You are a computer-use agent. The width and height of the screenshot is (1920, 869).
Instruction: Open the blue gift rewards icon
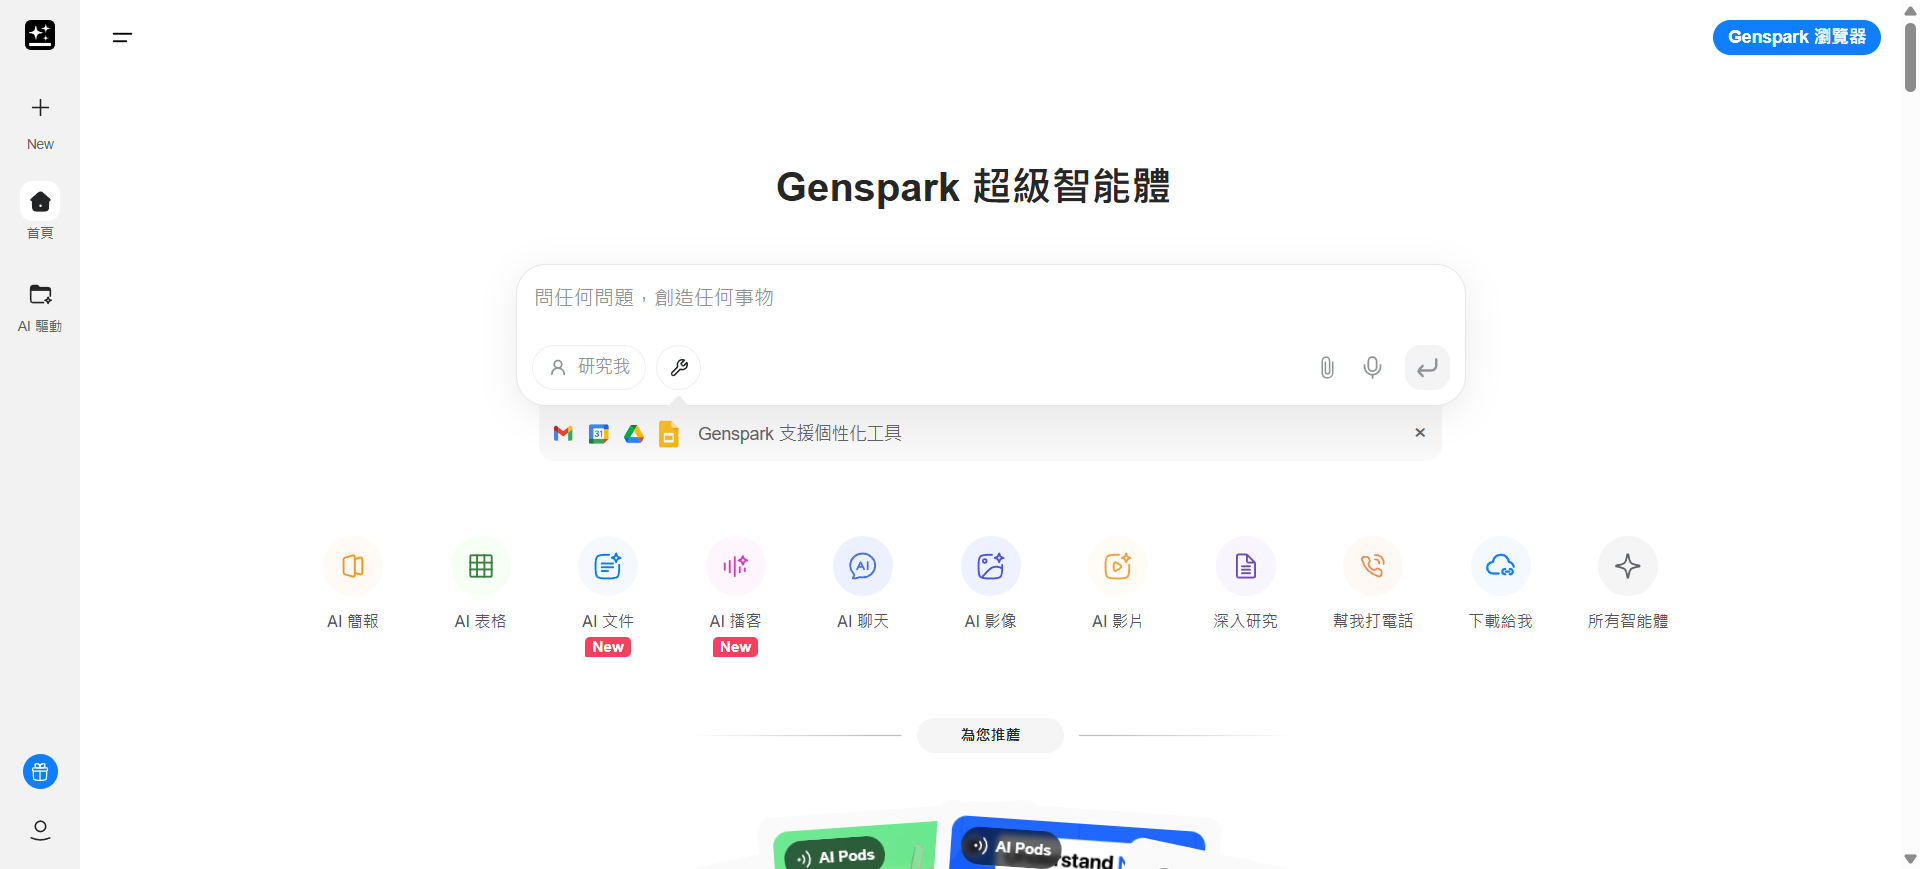[x=40, y=772]
